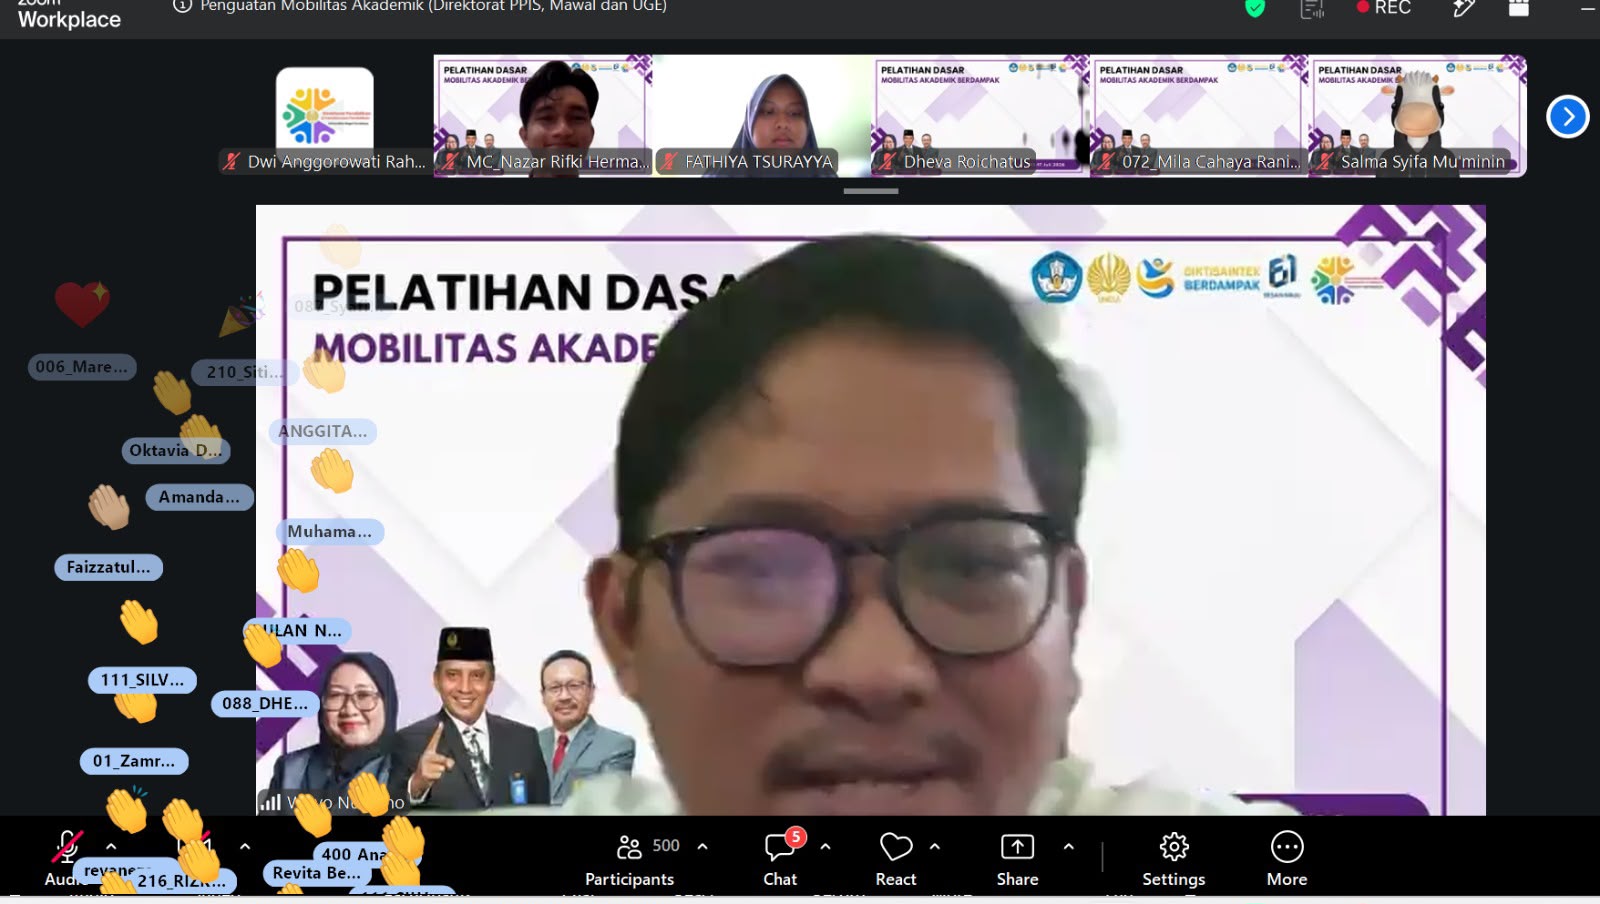Click the gallery strip resize handle bar
The width and height of the screenshot is (1600, 904).
(871, 191)
